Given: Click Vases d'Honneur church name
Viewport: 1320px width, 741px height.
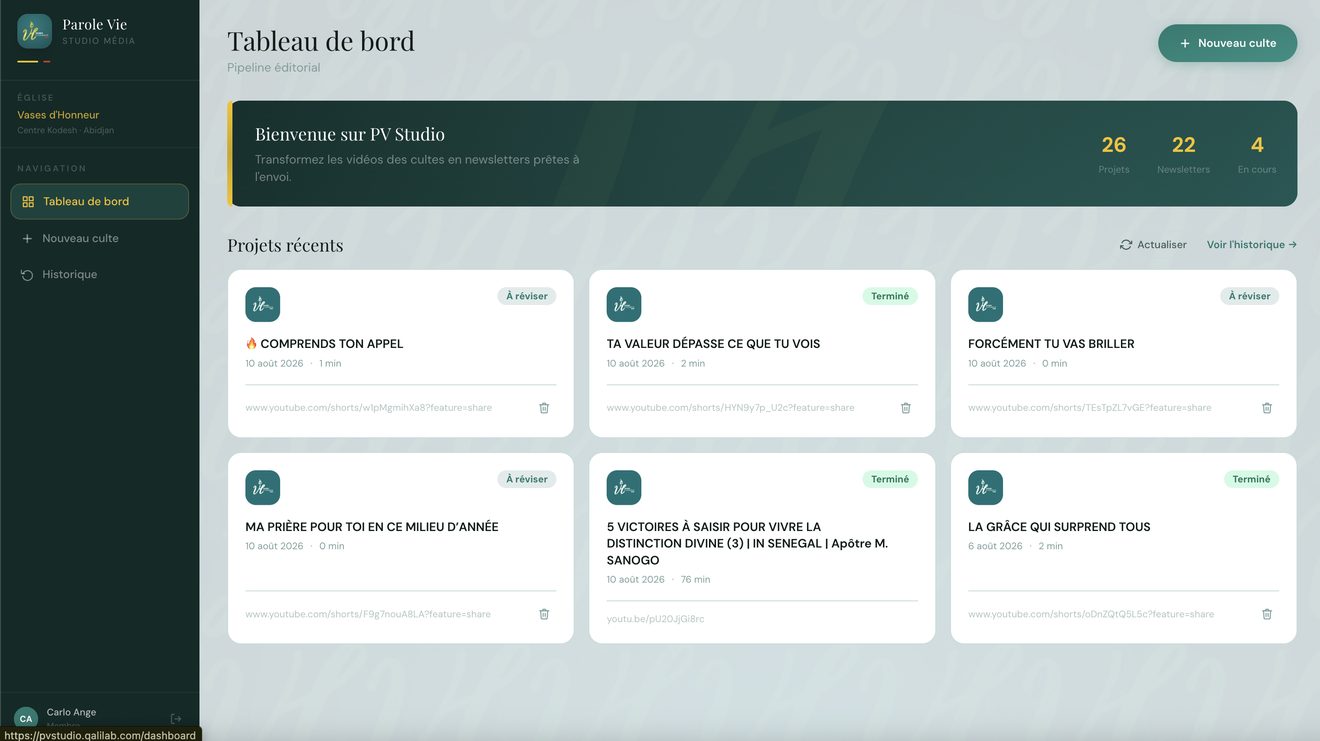Looking at the screenshot, I should pos(58,115).
